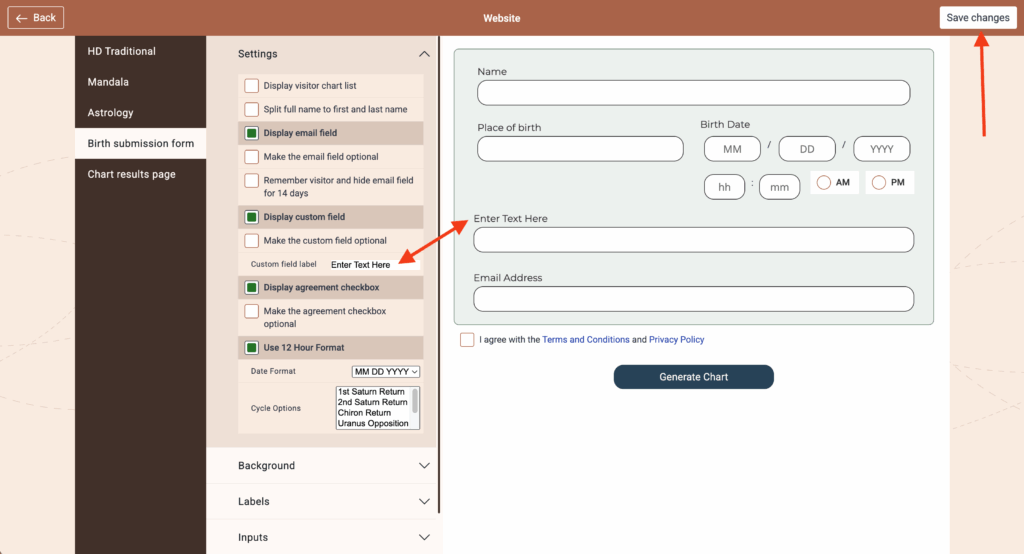1024x554 pixels.
Task: Enable Display visitor chart list checkbox
Action: [252, 86]
